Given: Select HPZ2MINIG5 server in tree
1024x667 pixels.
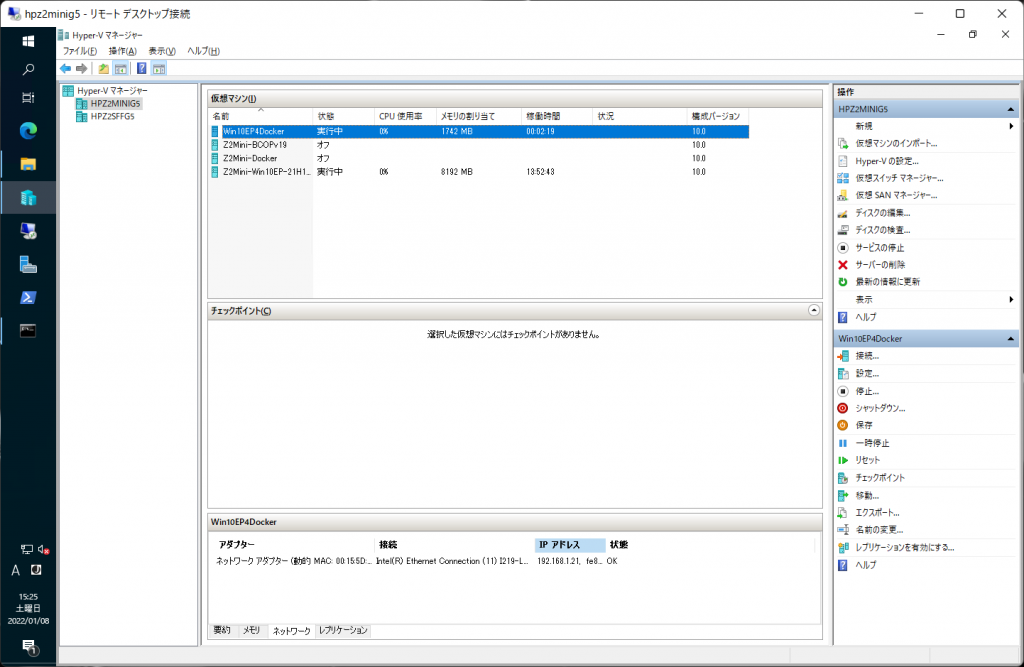Looking at the screenshot, I should [x=115, y=103].
